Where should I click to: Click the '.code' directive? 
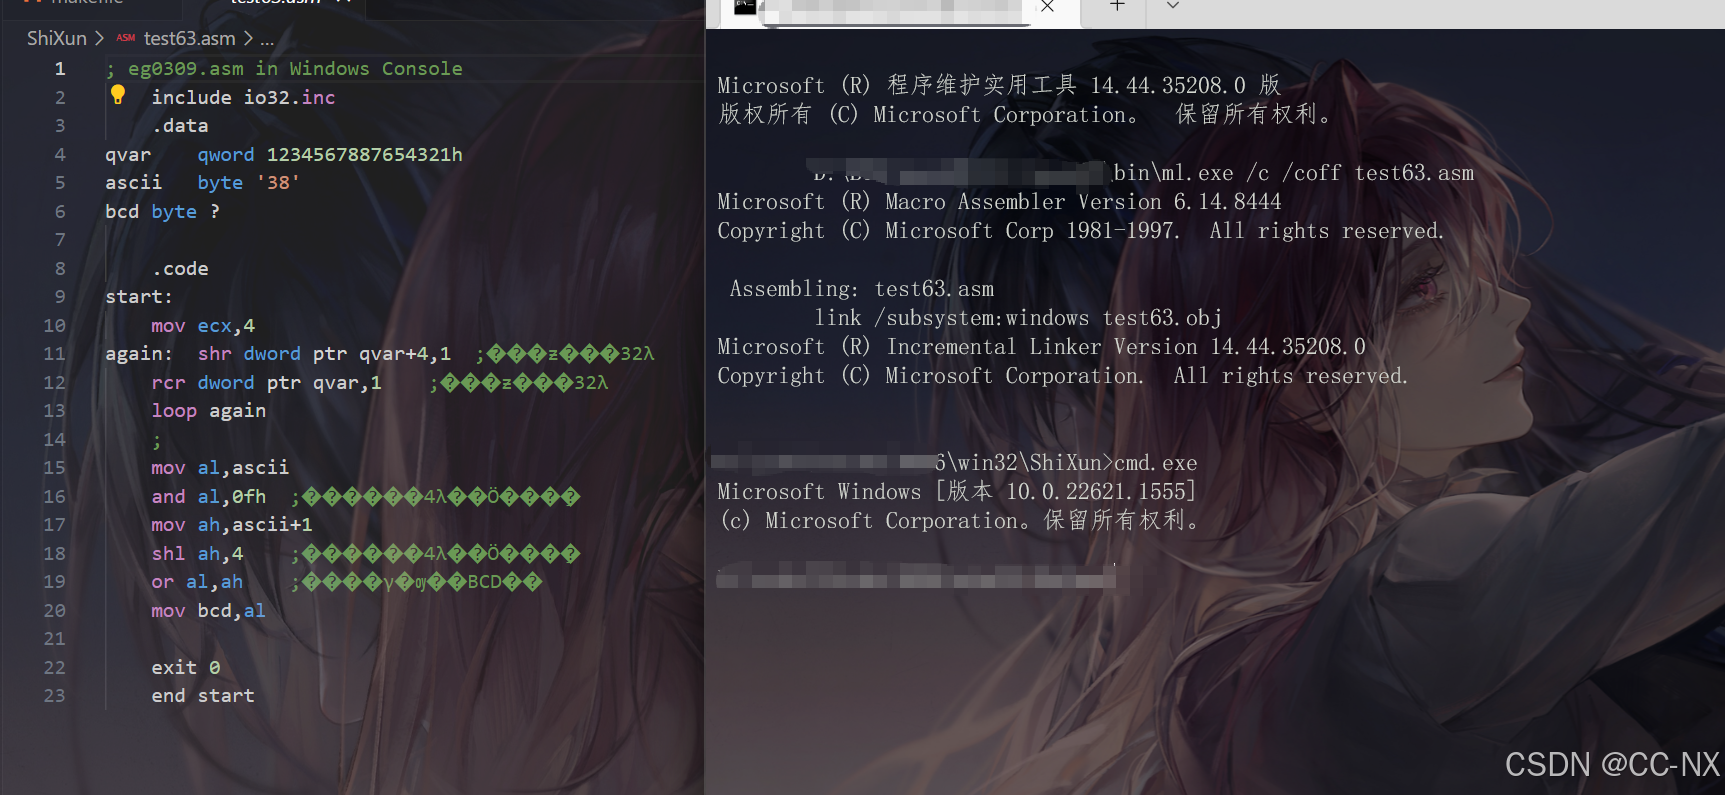click(180, 269)
